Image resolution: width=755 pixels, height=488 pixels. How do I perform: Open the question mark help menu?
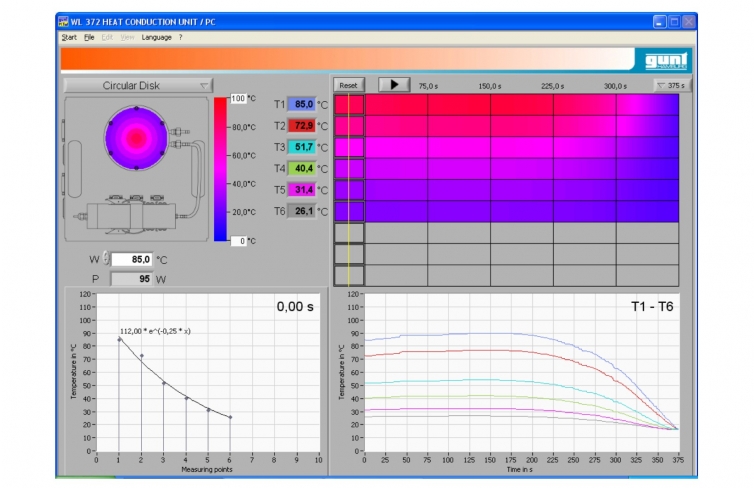(181, 37)
